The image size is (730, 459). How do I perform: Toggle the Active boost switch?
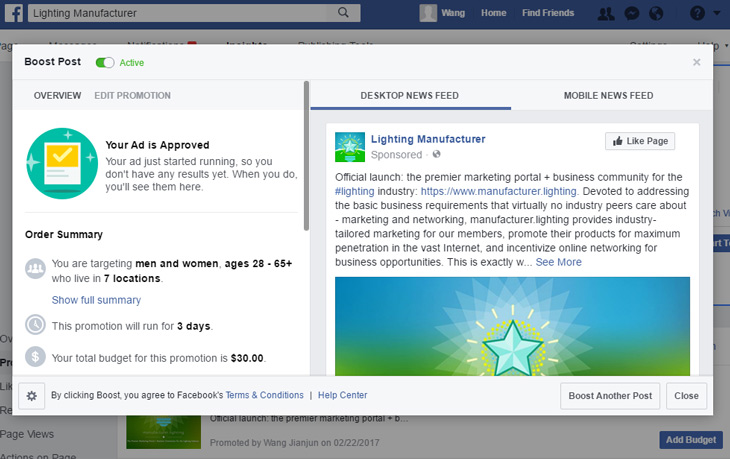click(x=105, y=62)
